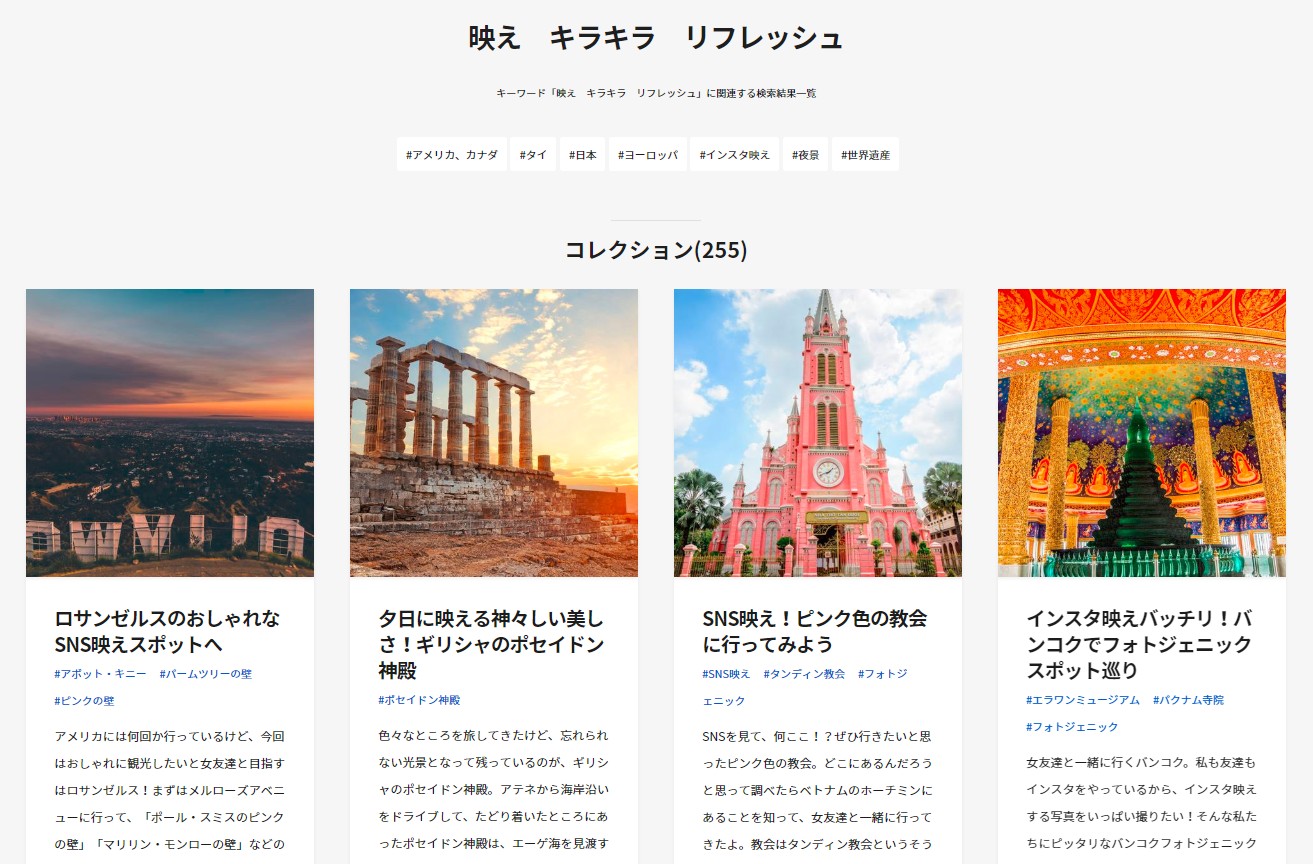Click the #タンディン教会 hashtag
The width and height of the screenshot is (1313, 864).
(804, 674)
